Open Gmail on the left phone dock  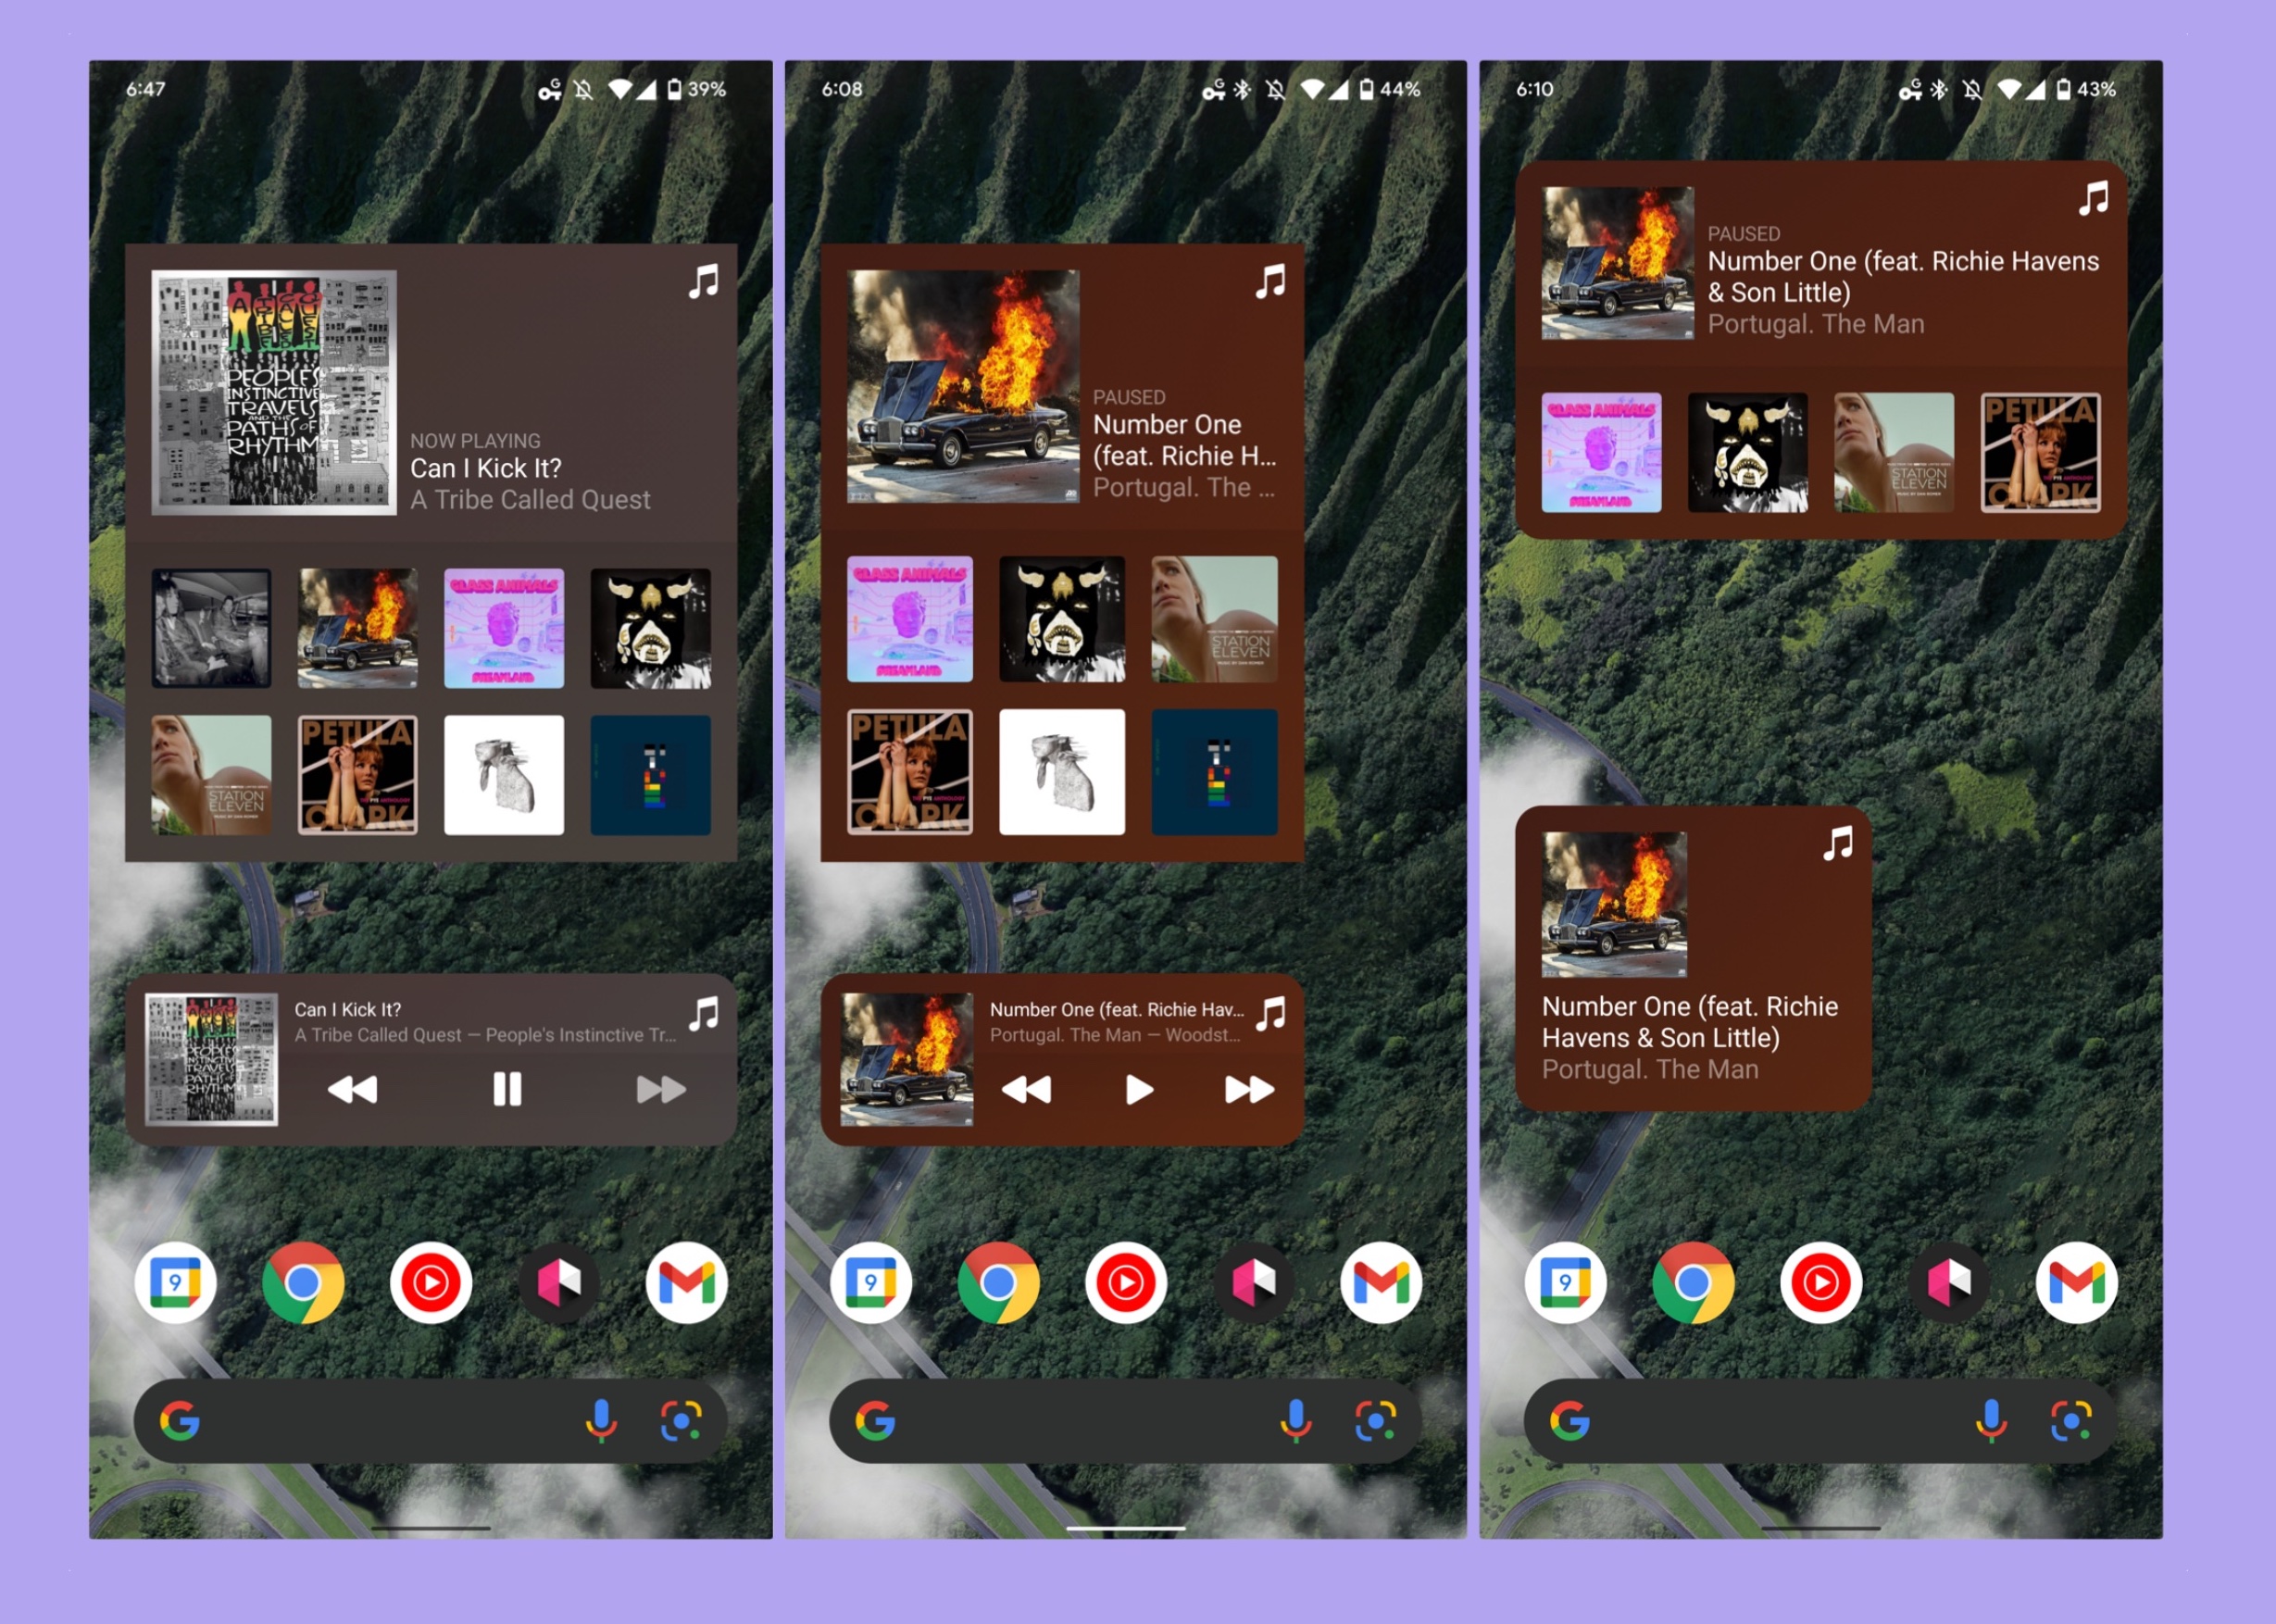(x=687, y=1282)
